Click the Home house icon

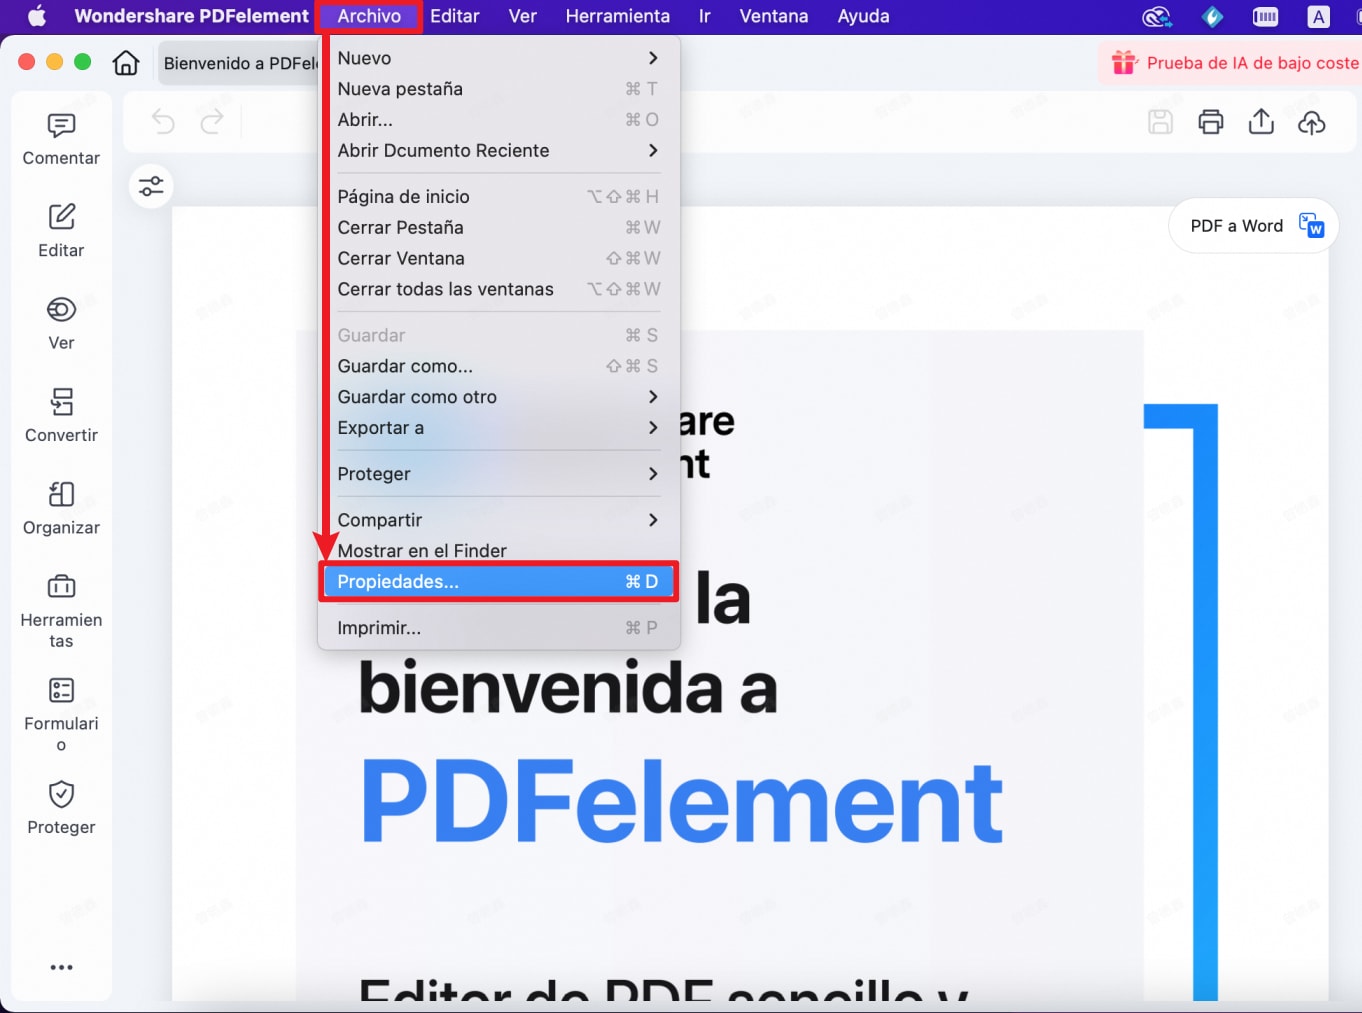(x=126, y=62)
